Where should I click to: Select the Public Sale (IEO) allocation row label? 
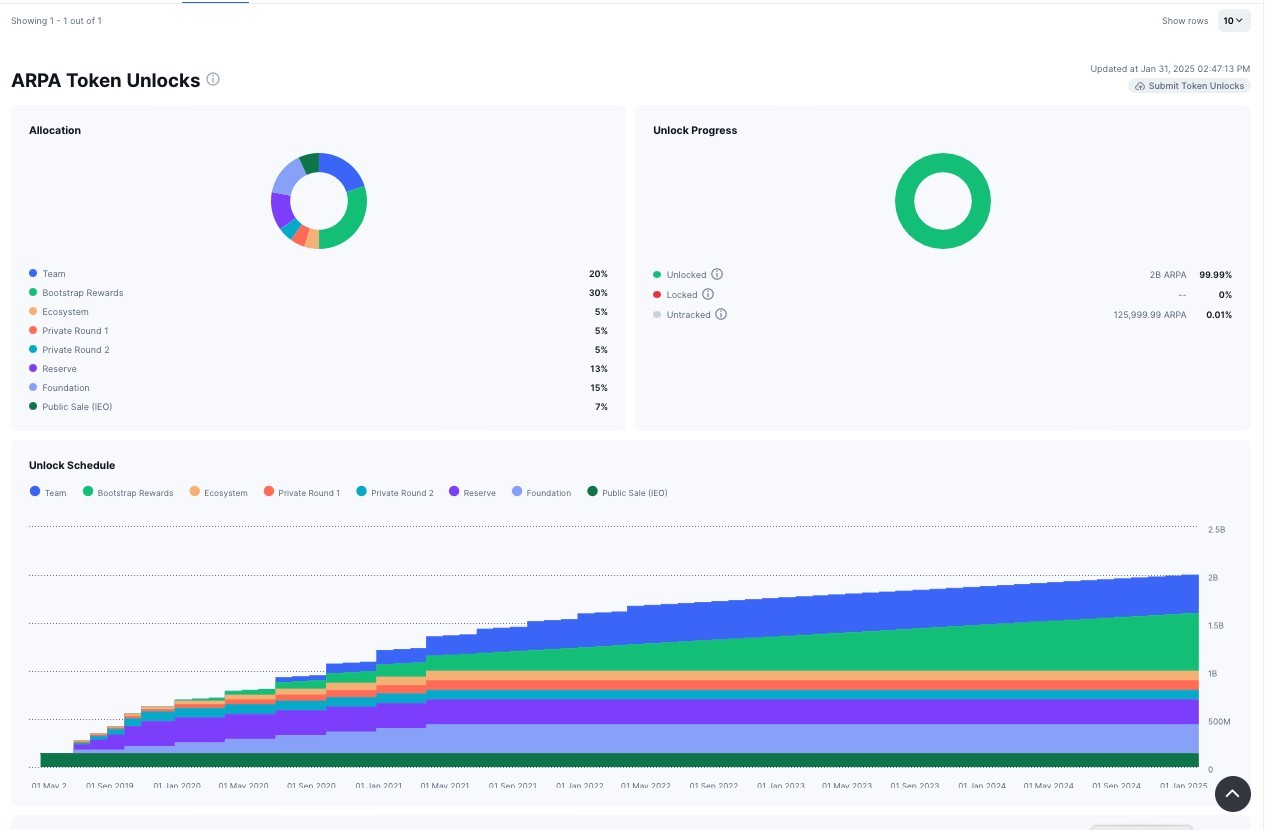[x=77, y=407]
